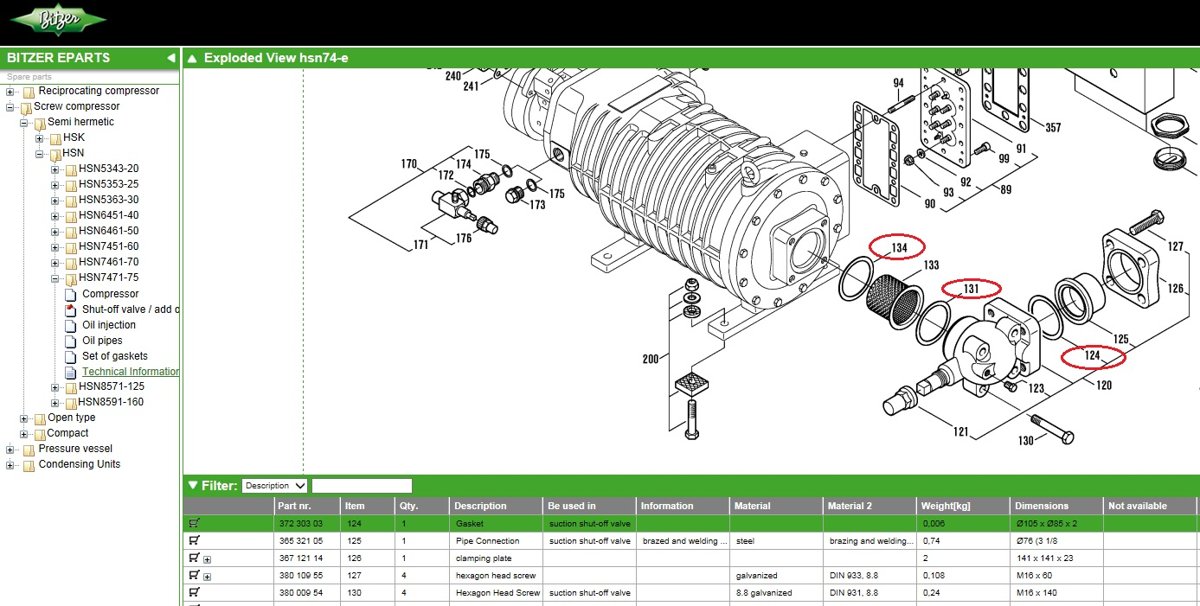Add Pipe Connection row to cart
This screenshot has height=606, width=1200.
194,540
